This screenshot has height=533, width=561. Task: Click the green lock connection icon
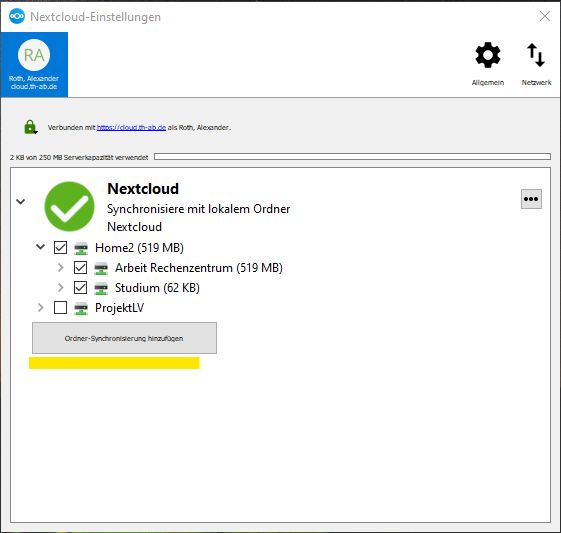point(30,127)
